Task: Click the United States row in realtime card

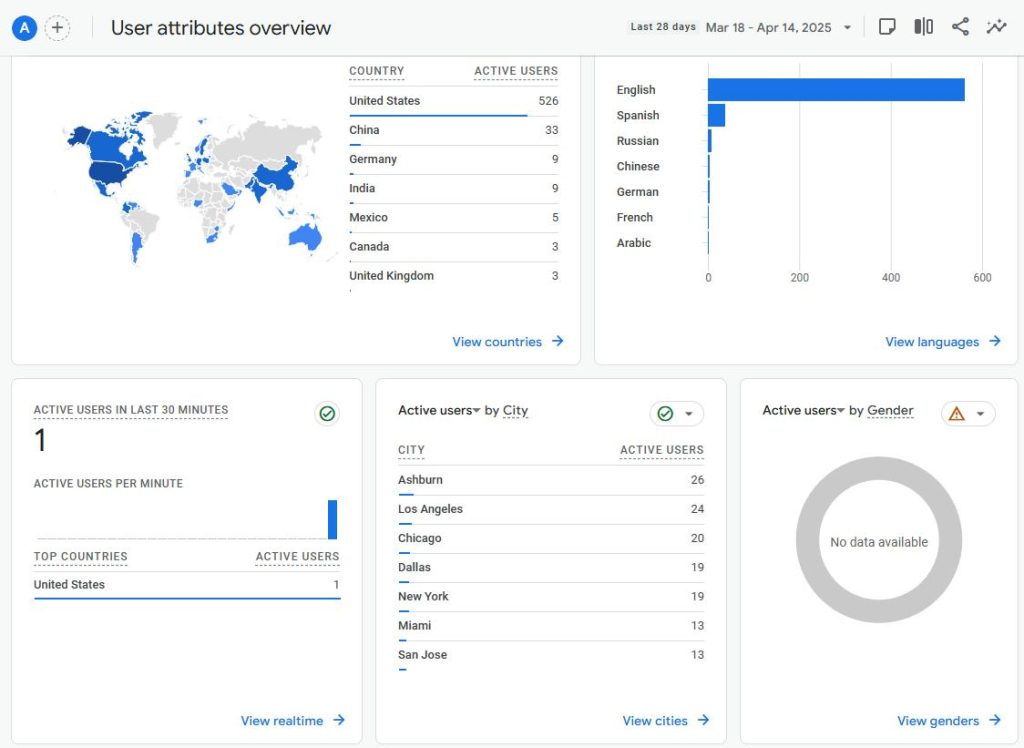Action: click(187, 585)
